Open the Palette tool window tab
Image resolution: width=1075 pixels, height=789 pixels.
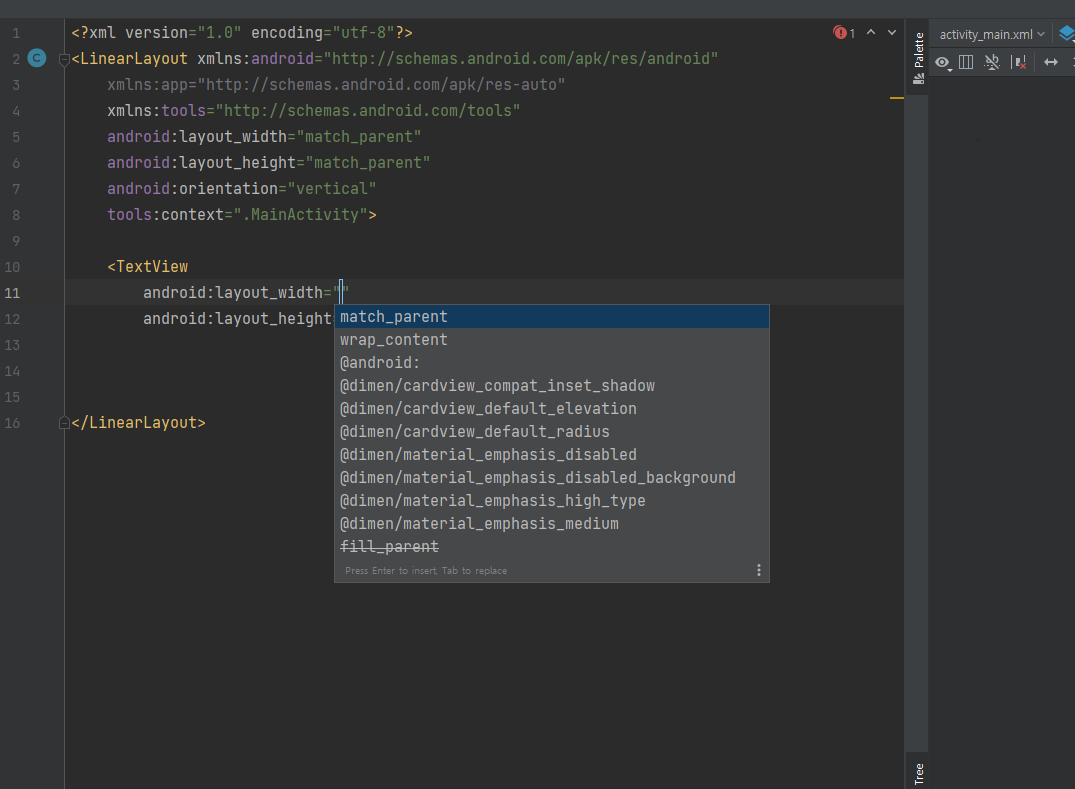pyautogui.click(x=919, y=58)
